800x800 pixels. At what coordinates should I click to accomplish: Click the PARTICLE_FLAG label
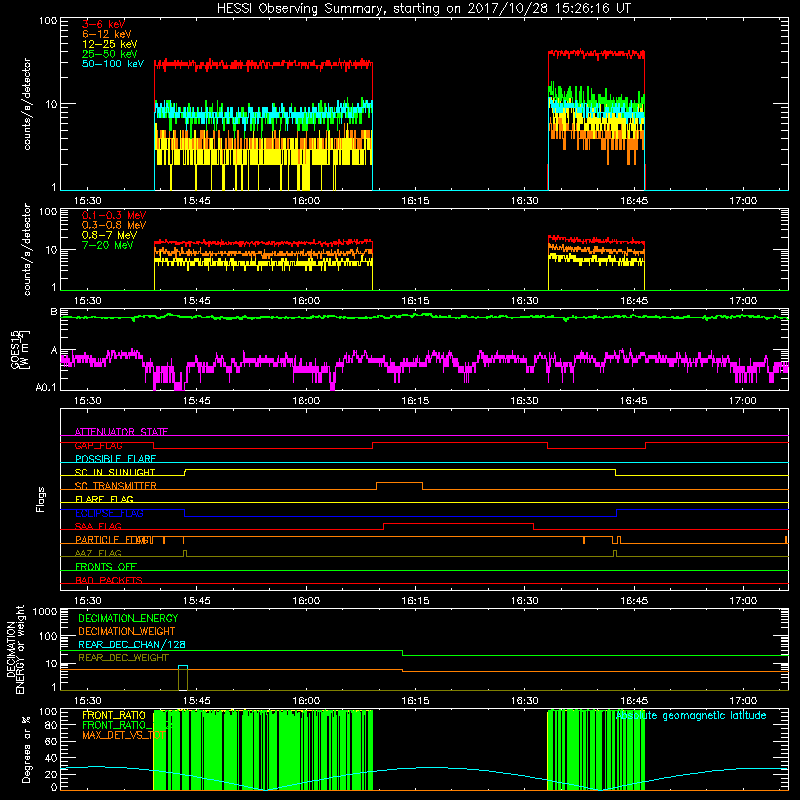tap(113, 540)
